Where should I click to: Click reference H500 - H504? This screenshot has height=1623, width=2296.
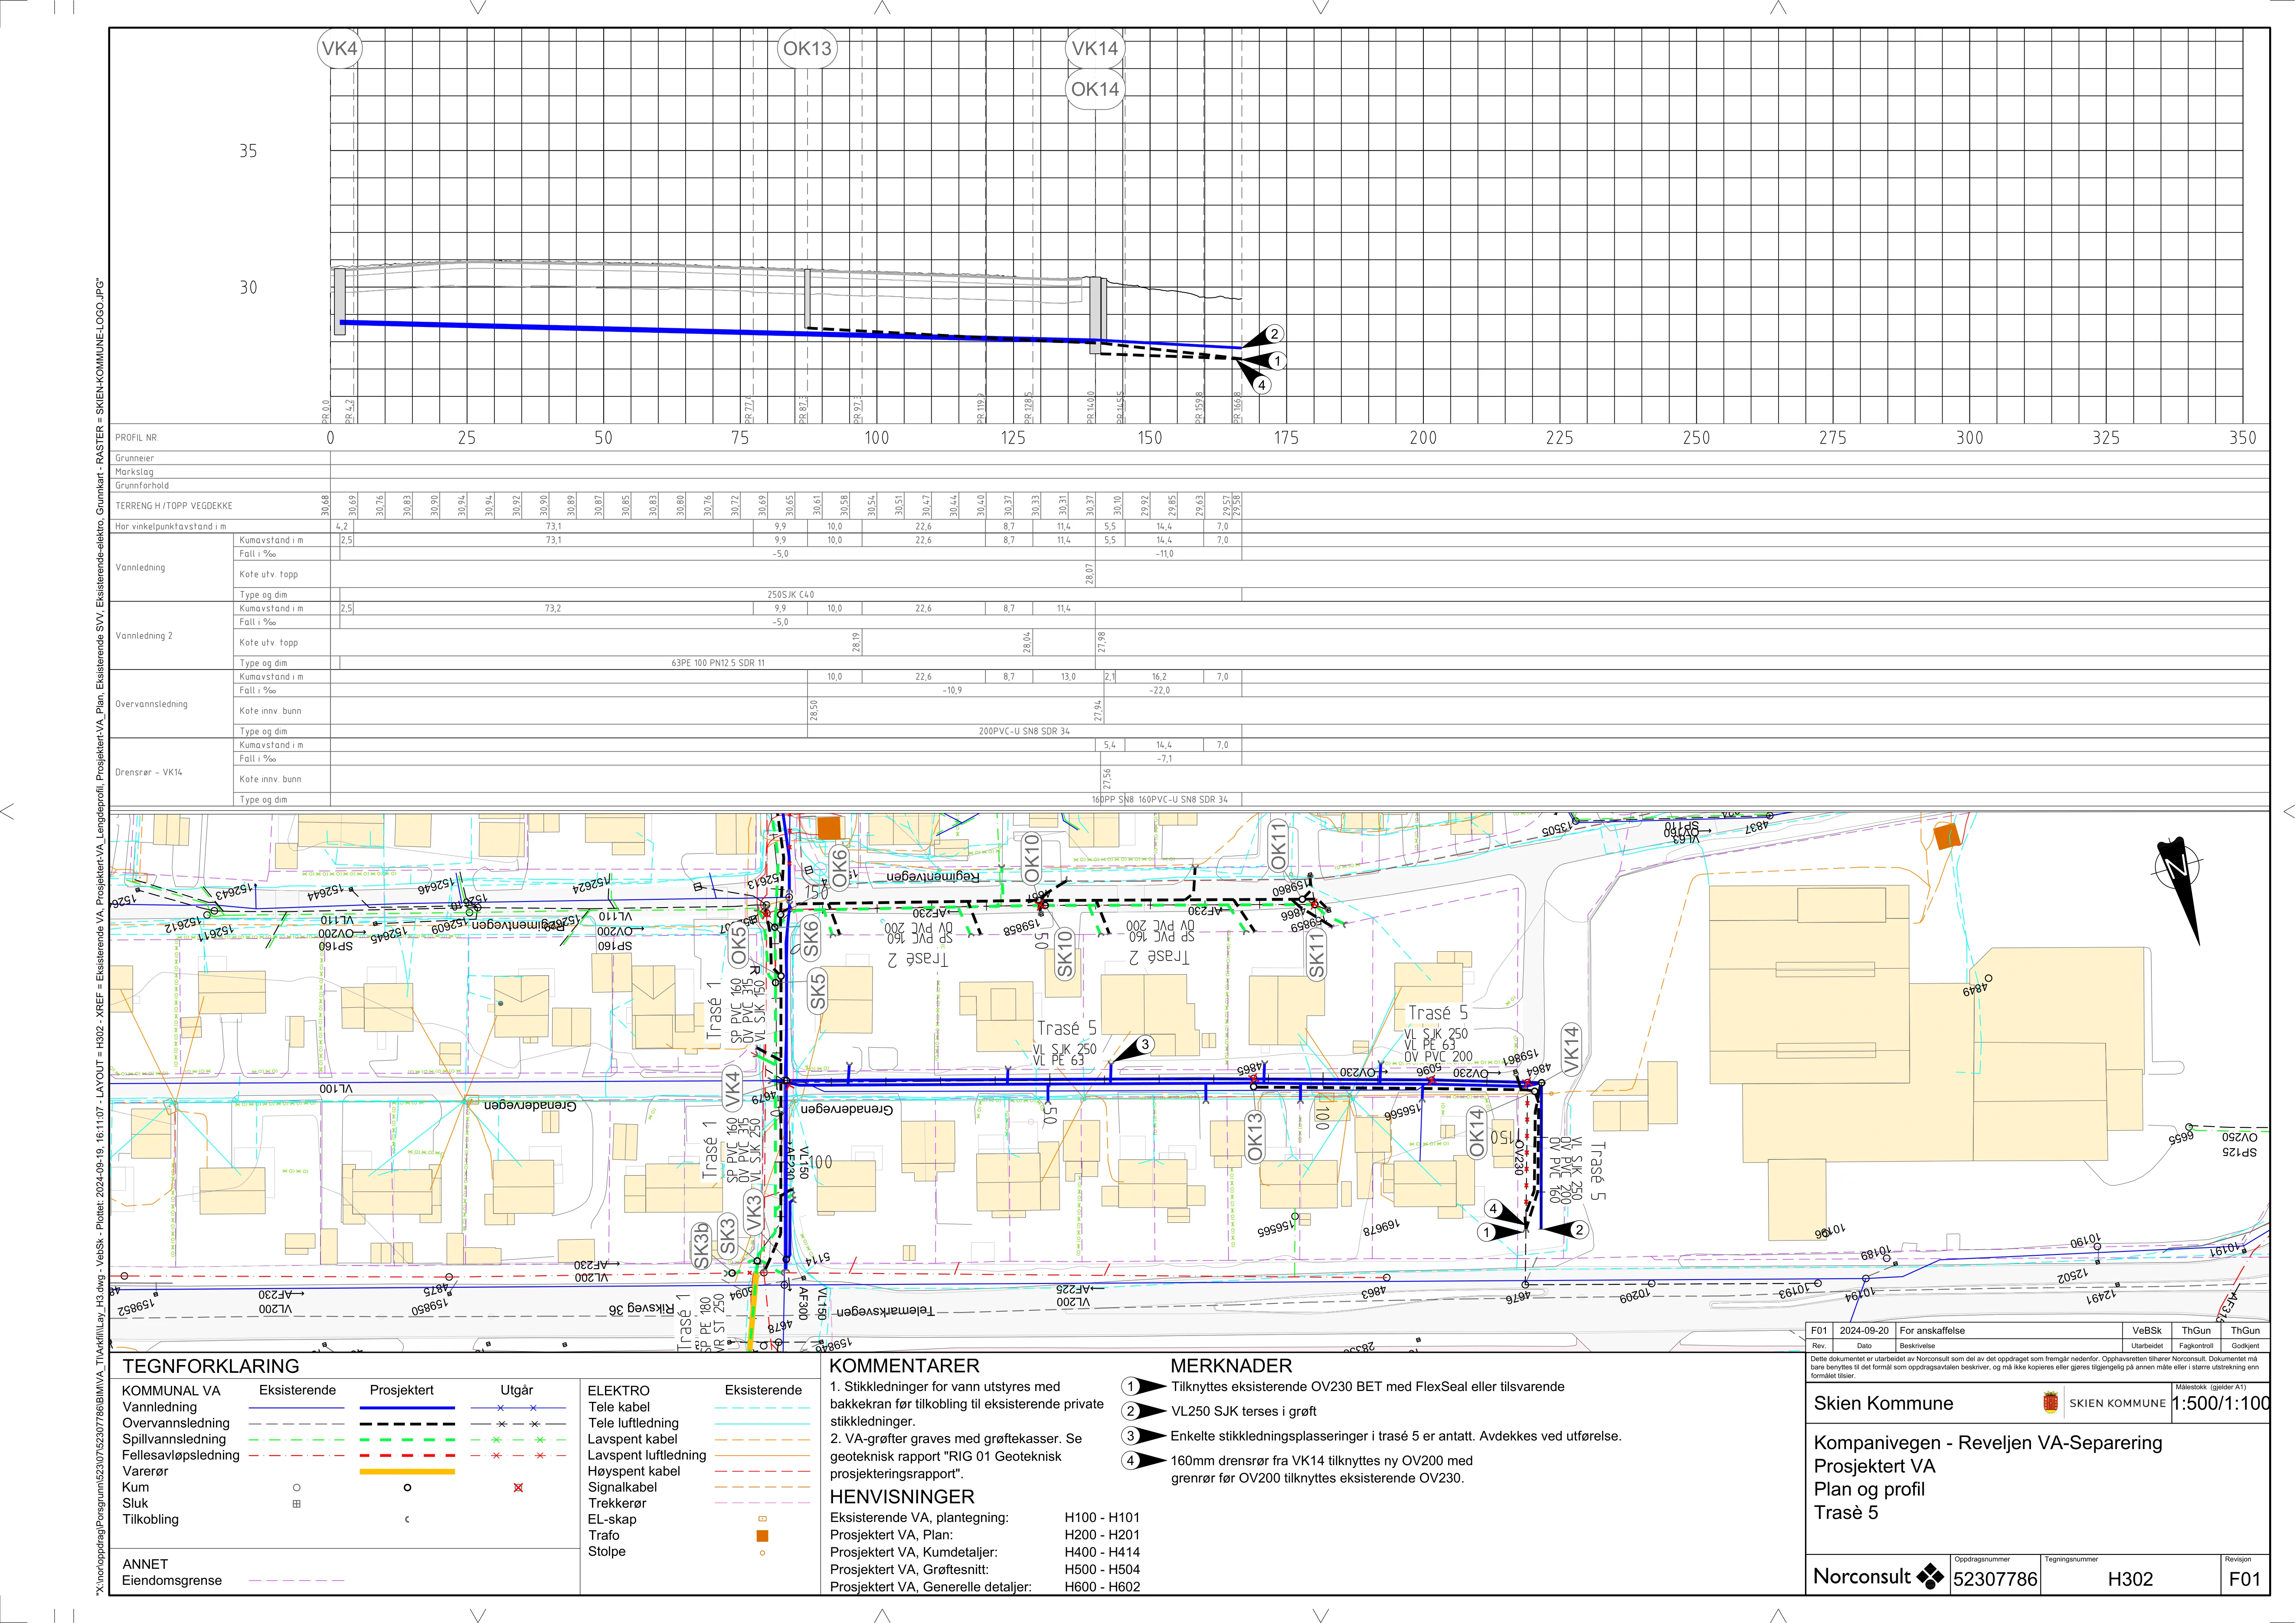[x=1102, y=1570]
